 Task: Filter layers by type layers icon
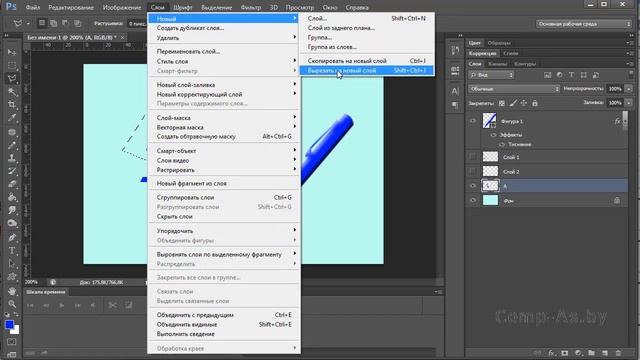tap(571, 75)
